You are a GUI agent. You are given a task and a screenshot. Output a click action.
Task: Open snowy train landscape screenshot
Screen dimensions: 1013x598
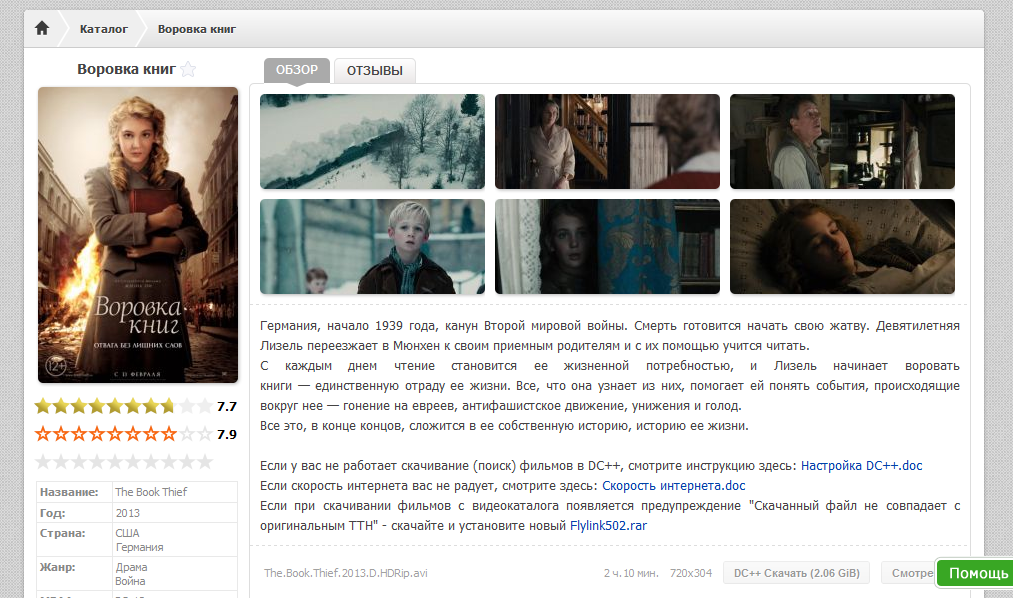click(372, 141)
